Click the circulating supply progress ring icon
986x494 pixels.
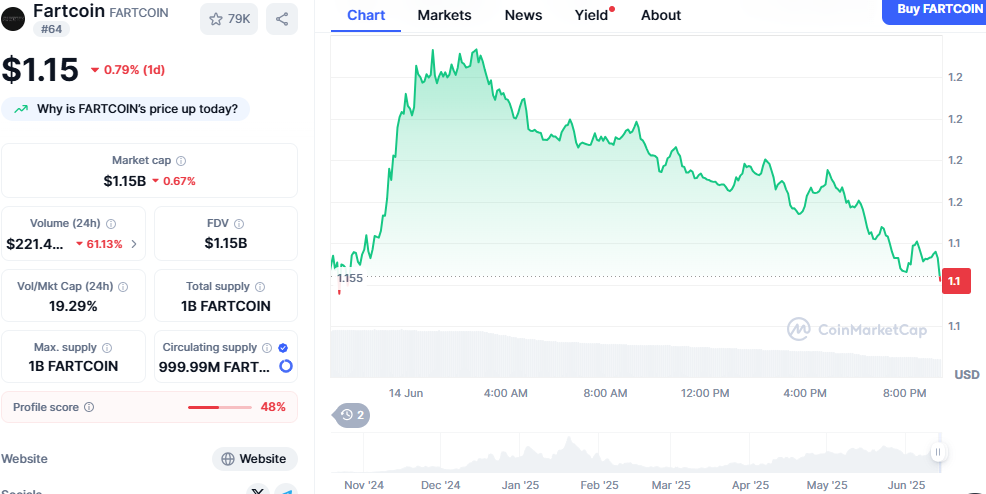pos(285,366)
